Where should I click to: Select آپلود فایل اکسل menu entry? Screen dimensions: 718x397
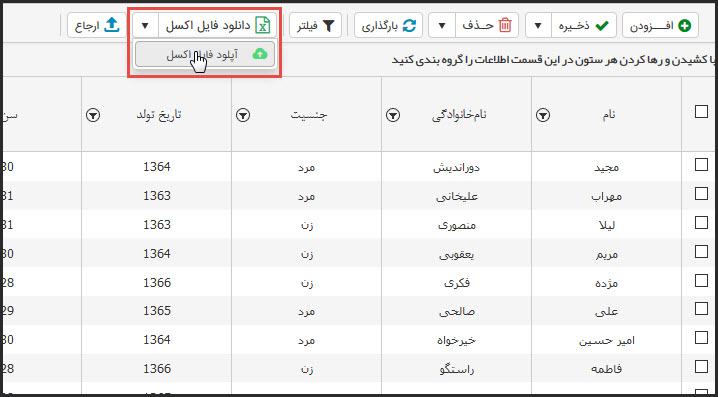[205, 54]
